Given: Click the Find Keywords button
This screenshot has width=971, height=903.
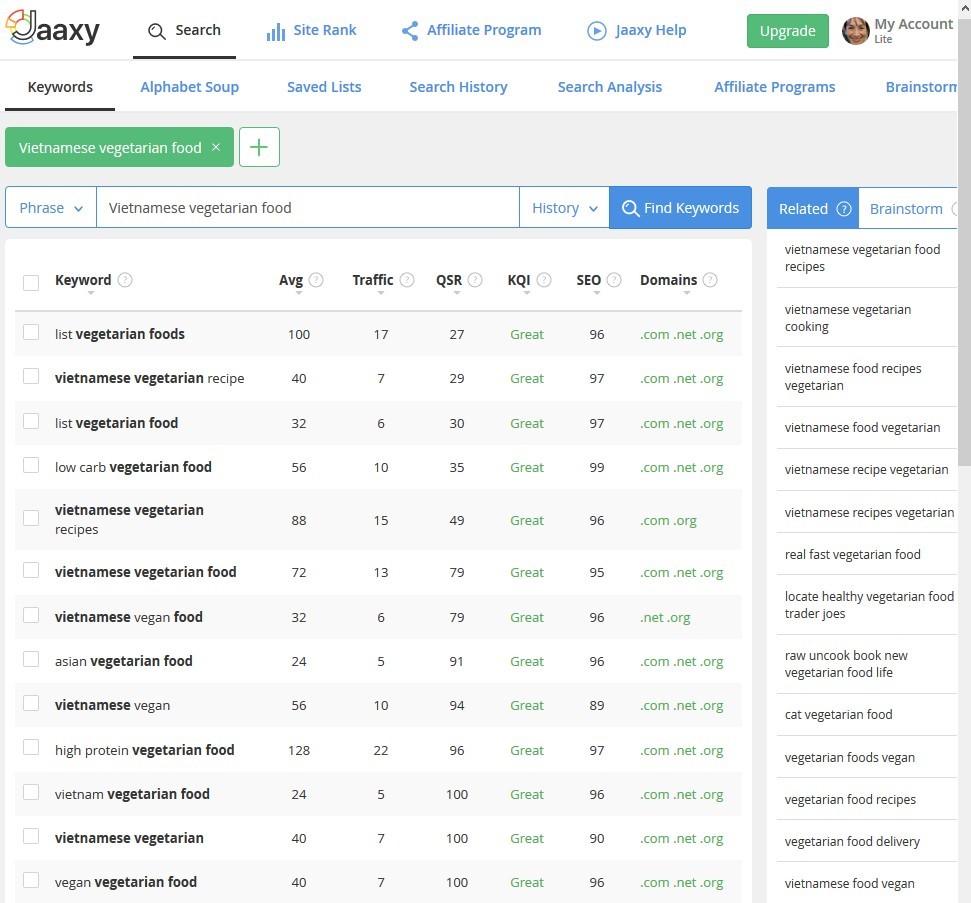Looking at the screenshot, I should (680, 207).
